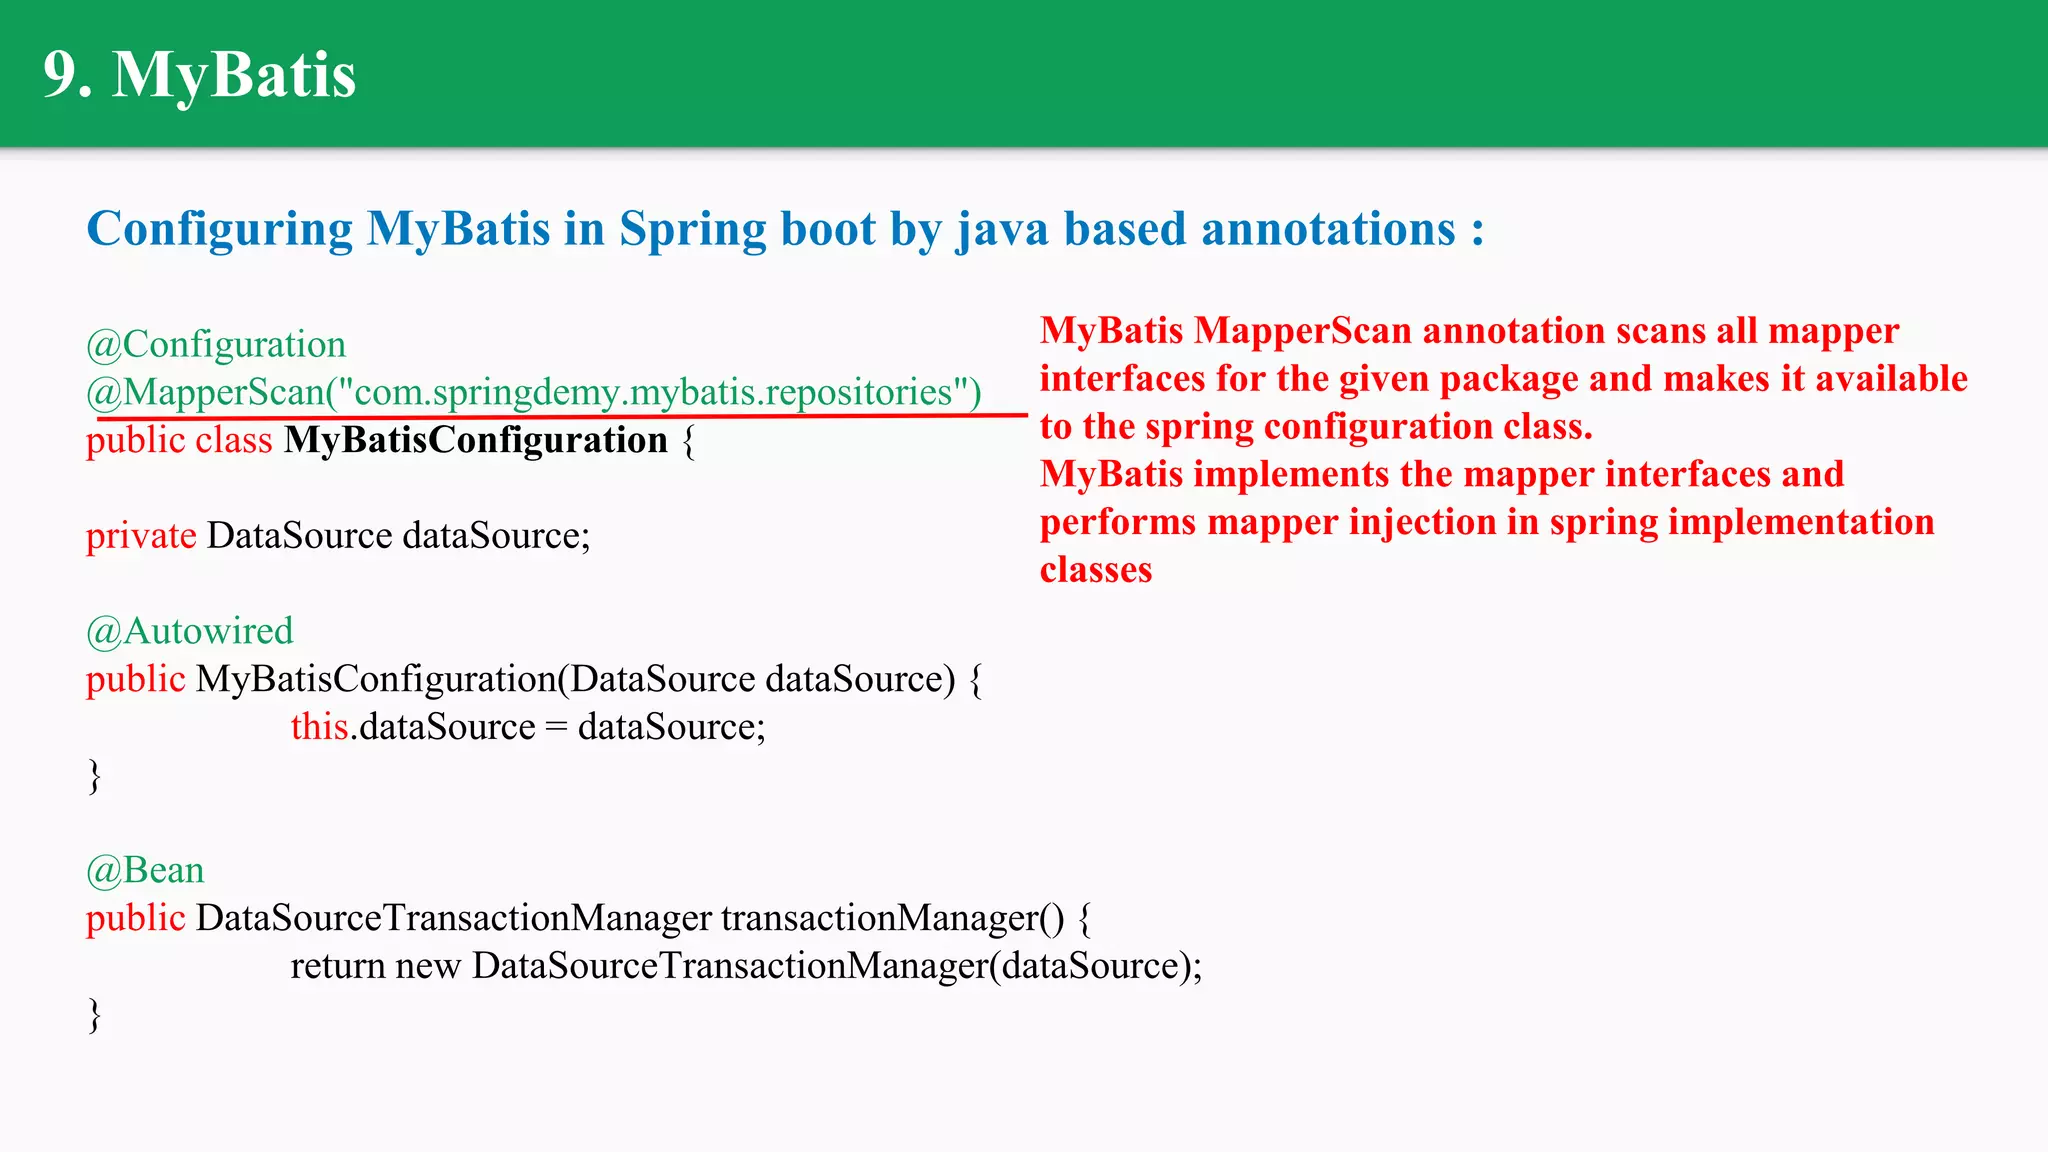Click the red word 'classes' at the end of the note
The image size is (2048, 1152).
point(1096,570)
